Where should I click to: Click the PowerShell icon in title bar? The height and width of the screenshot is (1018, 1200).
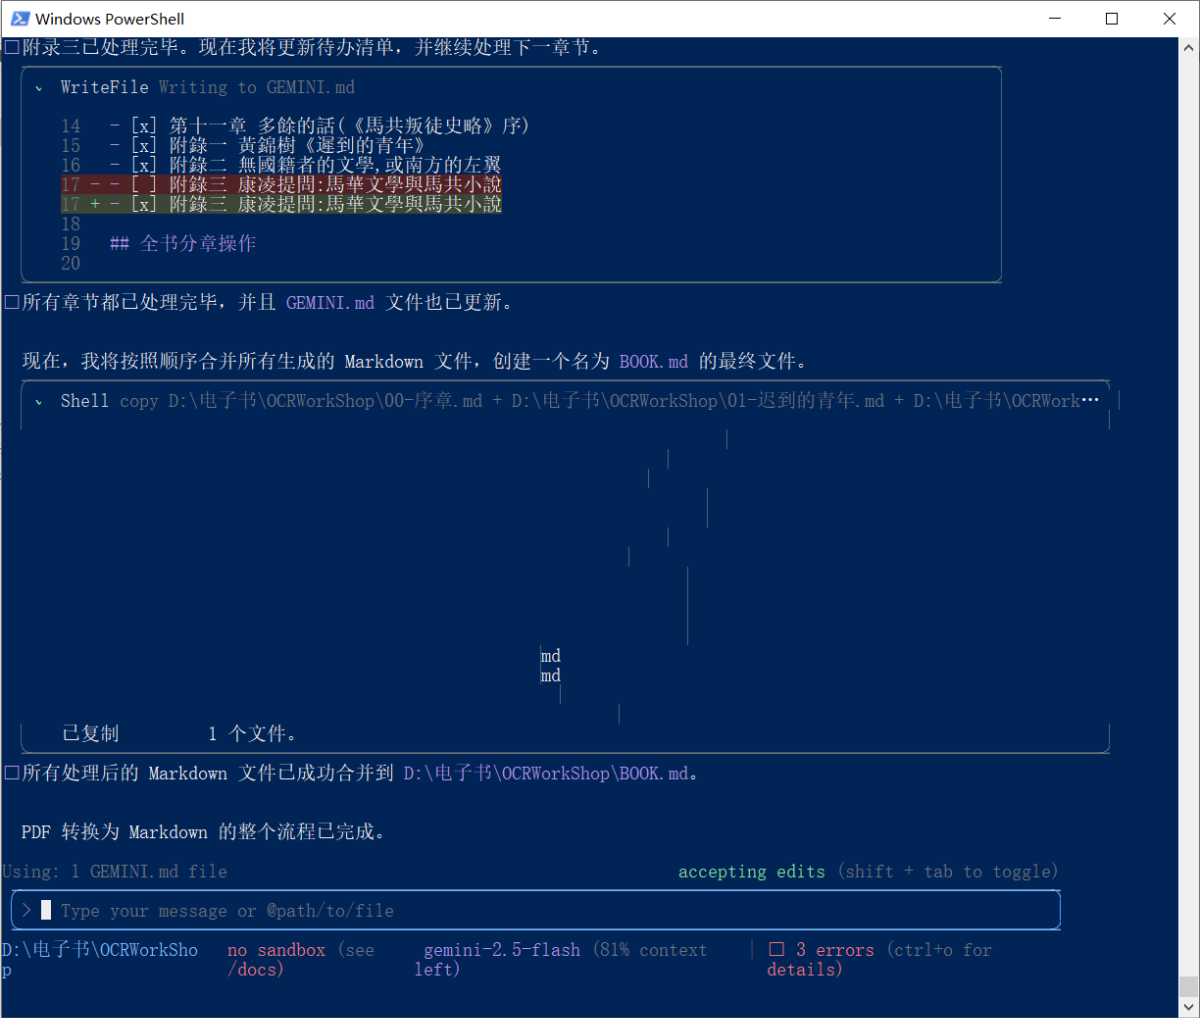[20, 18]
